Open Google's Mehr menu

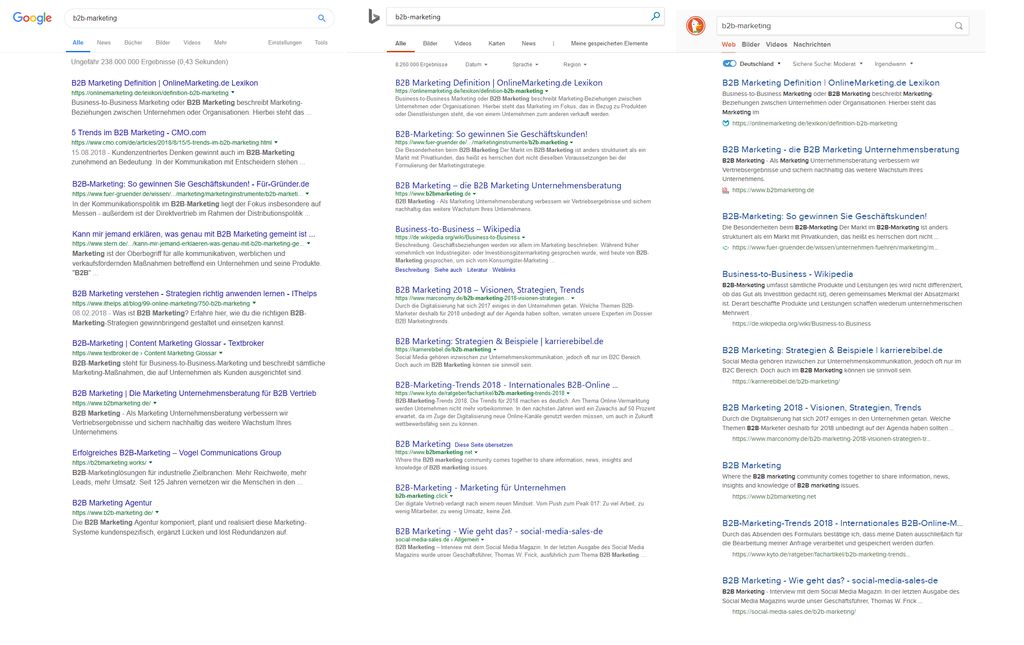pos(219,42)
